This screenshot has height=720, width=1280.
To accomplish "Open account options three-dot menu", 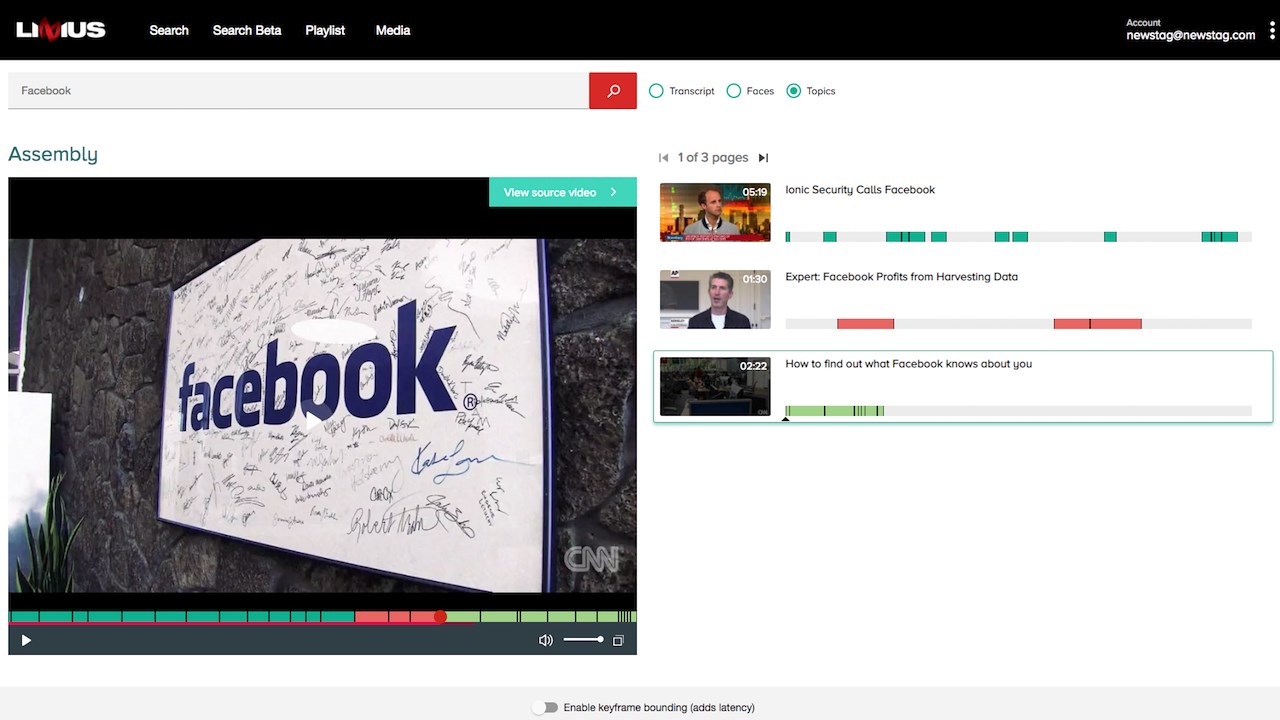I will click(x=1272, y=30).
